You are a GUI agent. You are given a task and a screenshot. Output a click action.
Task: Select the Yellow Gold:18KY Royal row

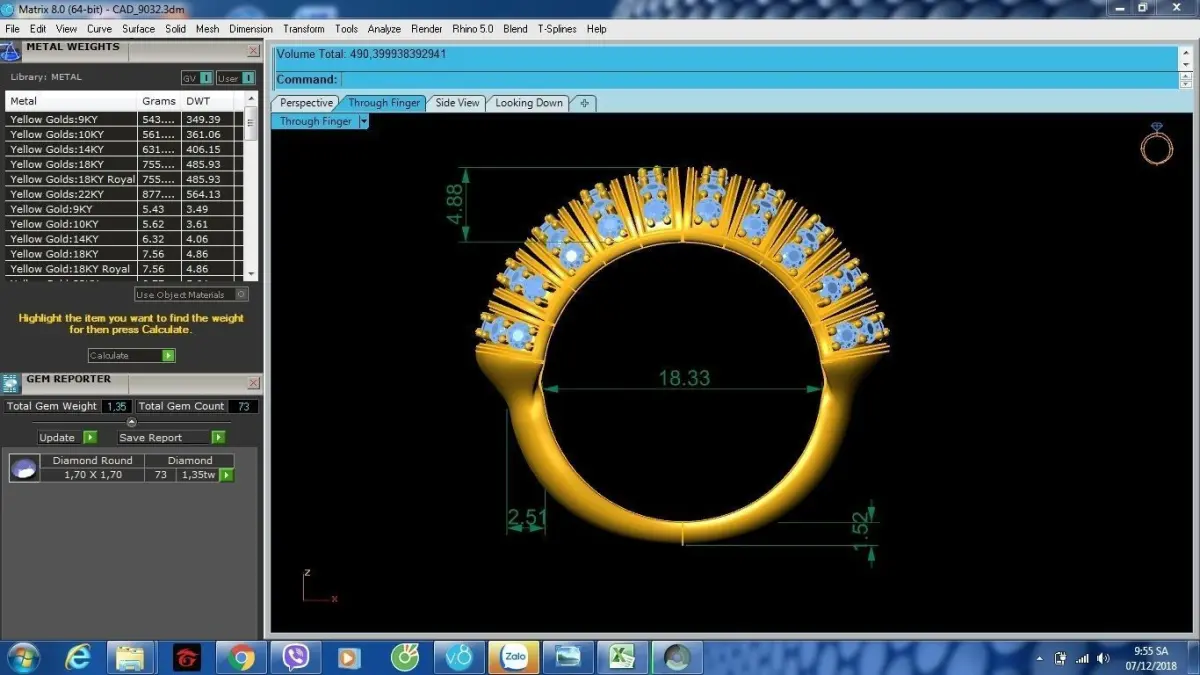(124, 269)
